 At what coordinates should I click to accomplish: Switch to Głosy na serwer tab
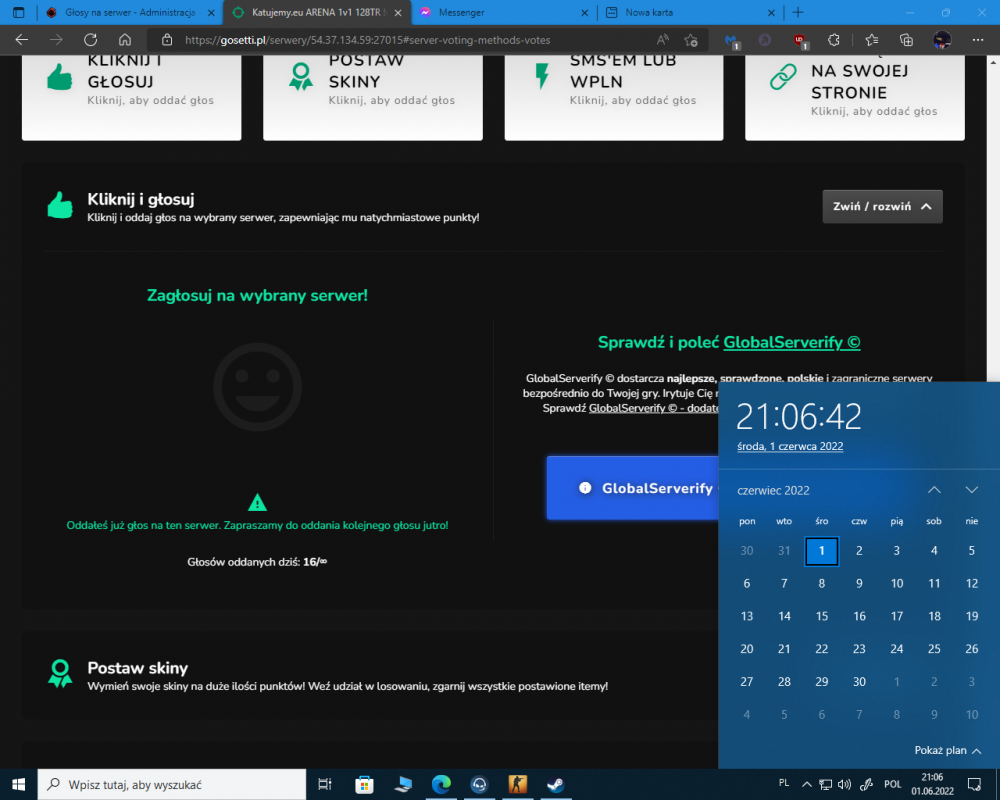(x=131, y=12)
